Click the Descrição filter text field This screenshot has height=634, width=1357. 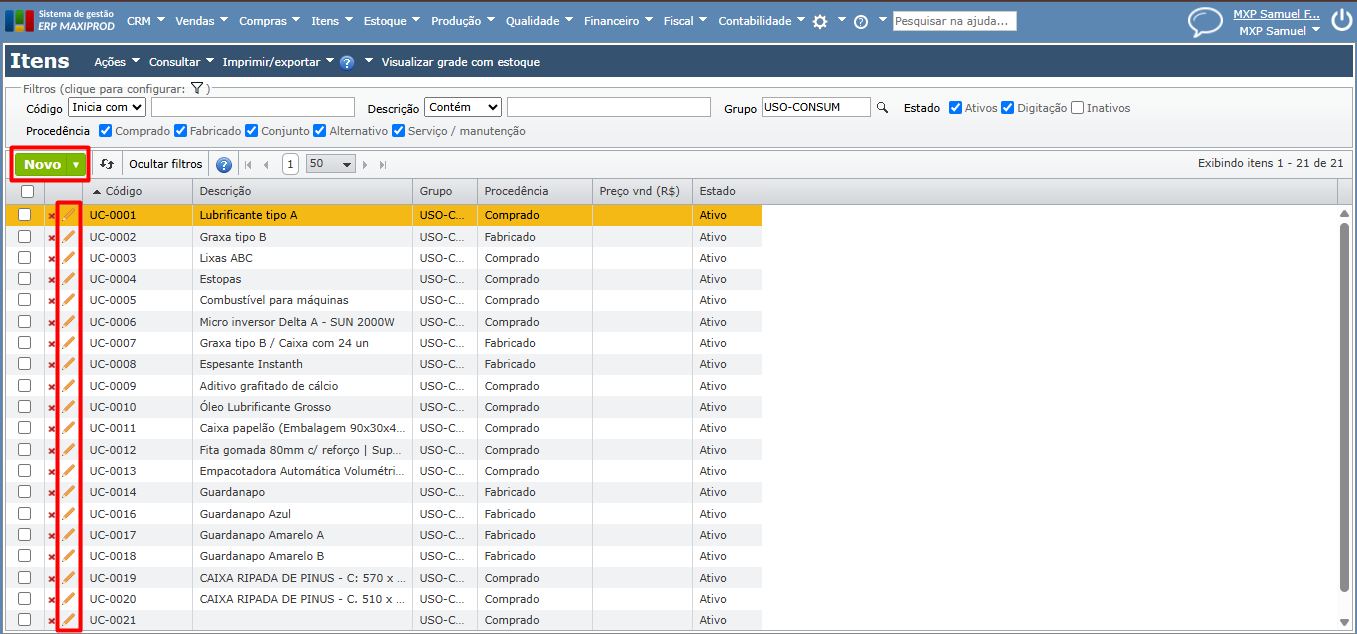click(x=609, y=107)
